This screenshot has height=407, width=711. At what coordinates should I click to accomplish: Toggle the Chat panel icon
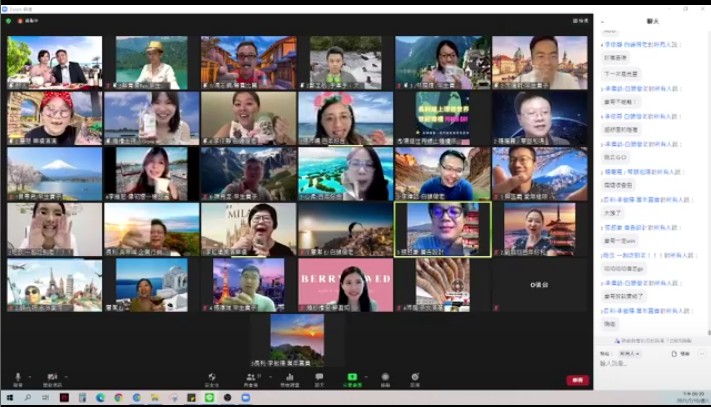(x=319, y=380)
